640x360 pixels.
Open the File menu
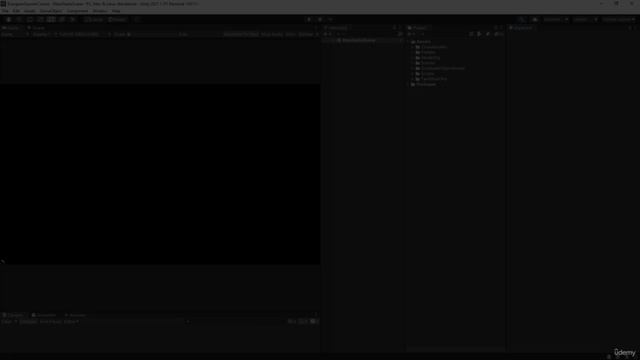[x=5, y=11]
